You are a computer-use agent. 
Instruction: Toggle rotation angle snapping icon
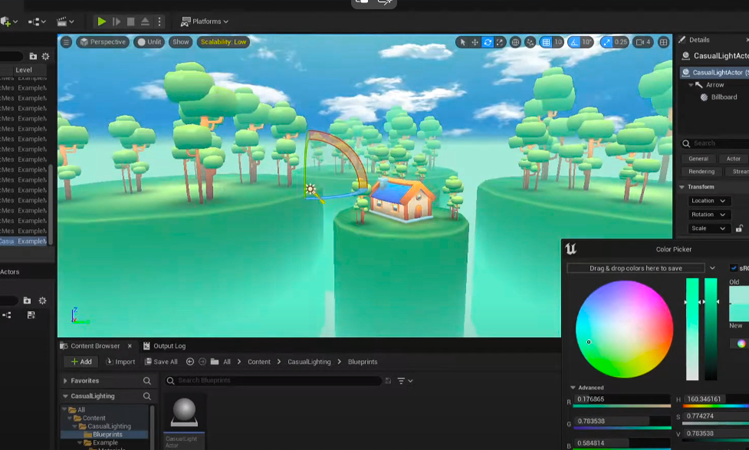[573, 42]
